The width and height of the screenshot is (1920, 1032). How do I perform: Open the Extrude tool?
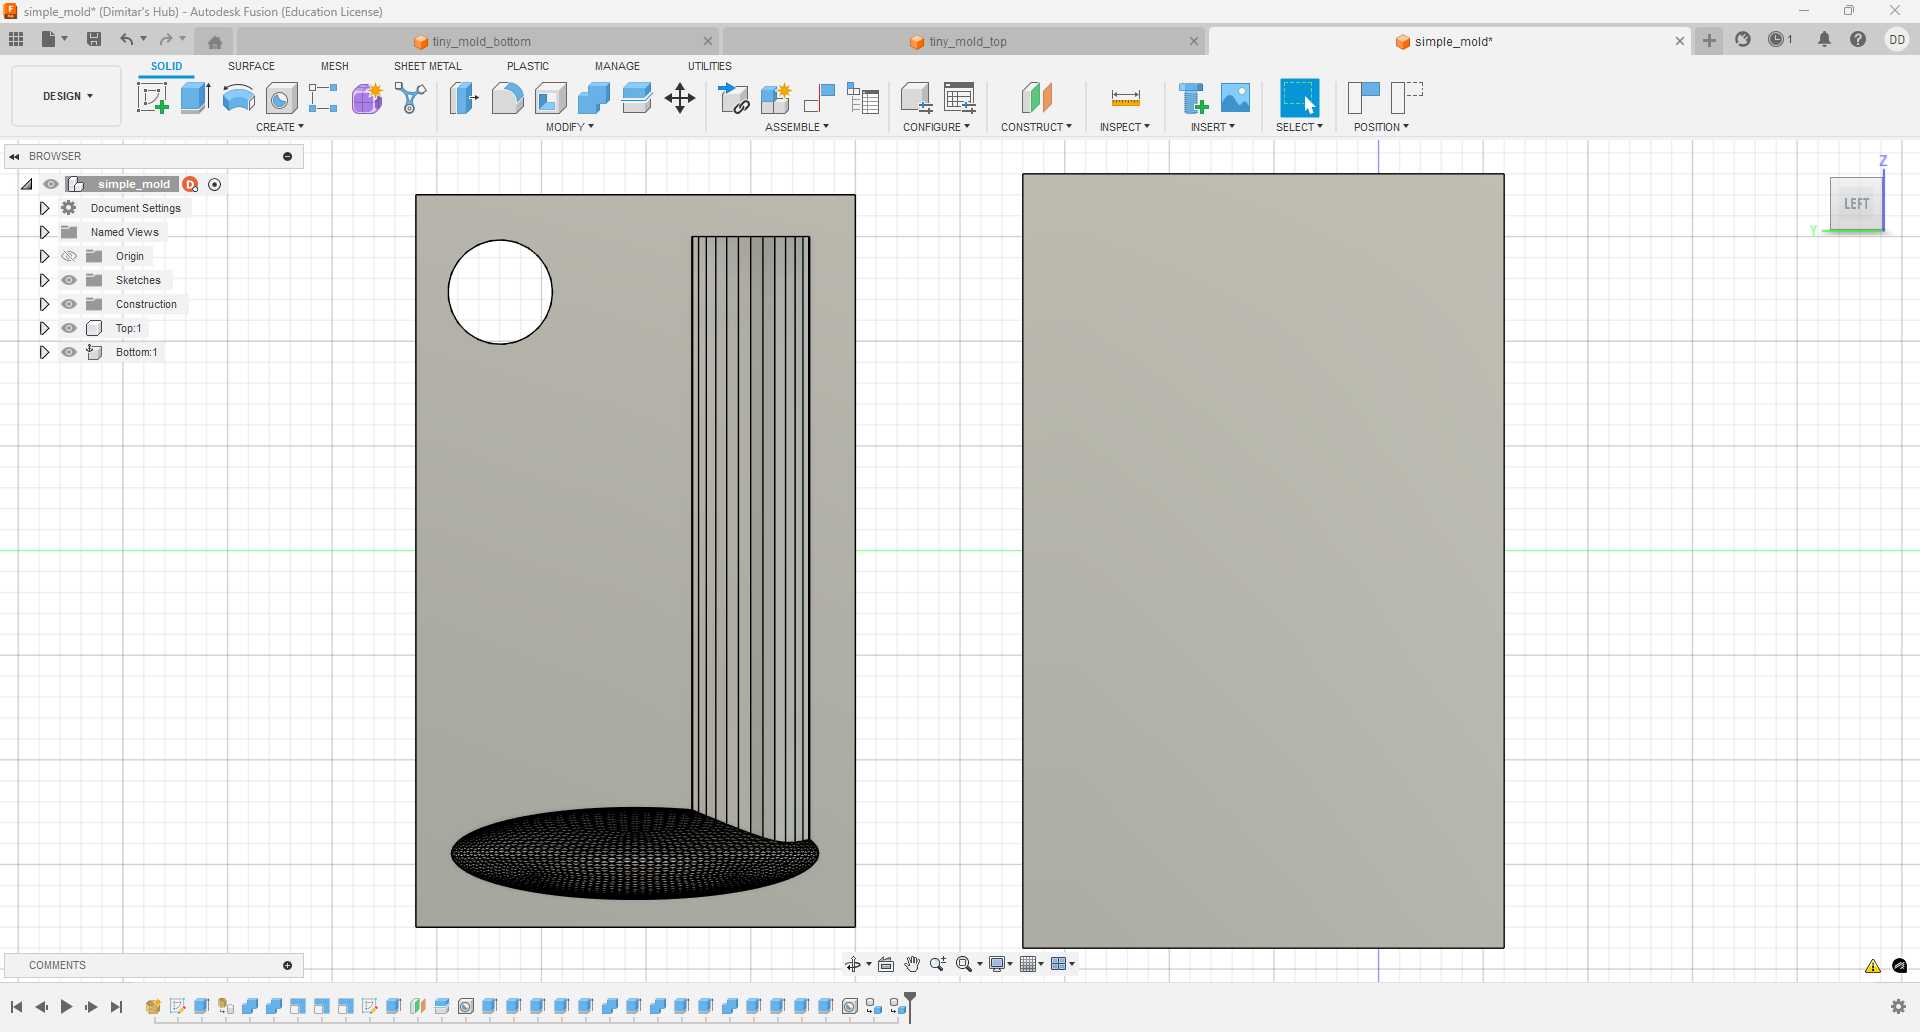[193, 97]
